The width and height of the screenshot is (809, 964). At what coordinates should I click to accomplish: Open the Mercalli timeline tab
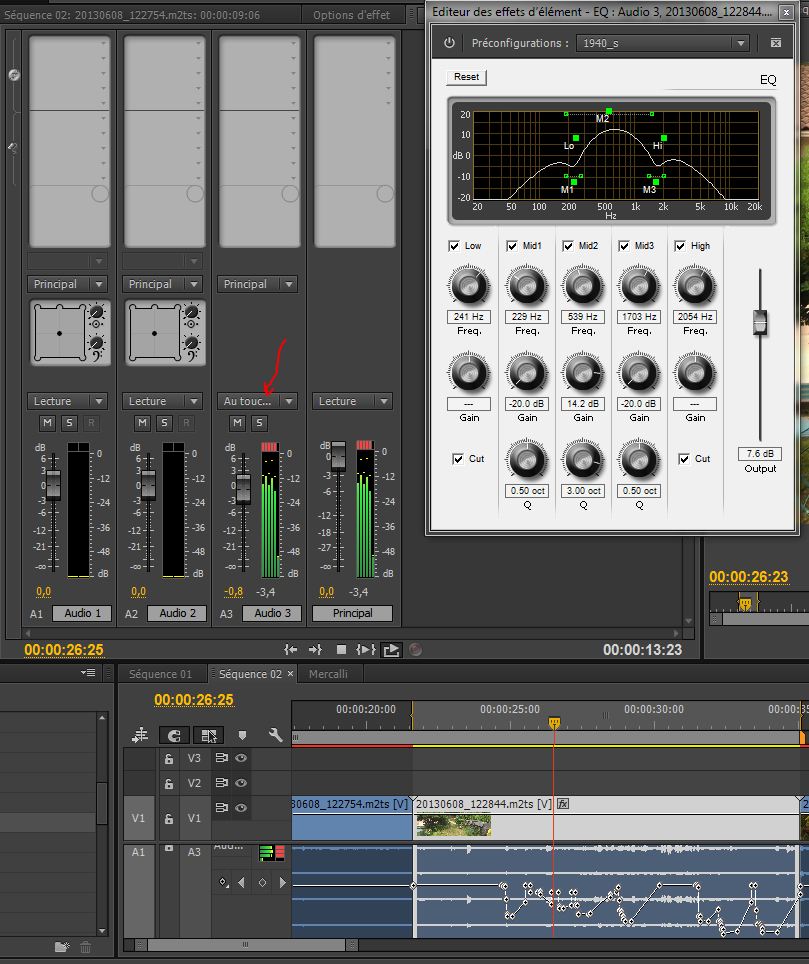click(328, 674)
